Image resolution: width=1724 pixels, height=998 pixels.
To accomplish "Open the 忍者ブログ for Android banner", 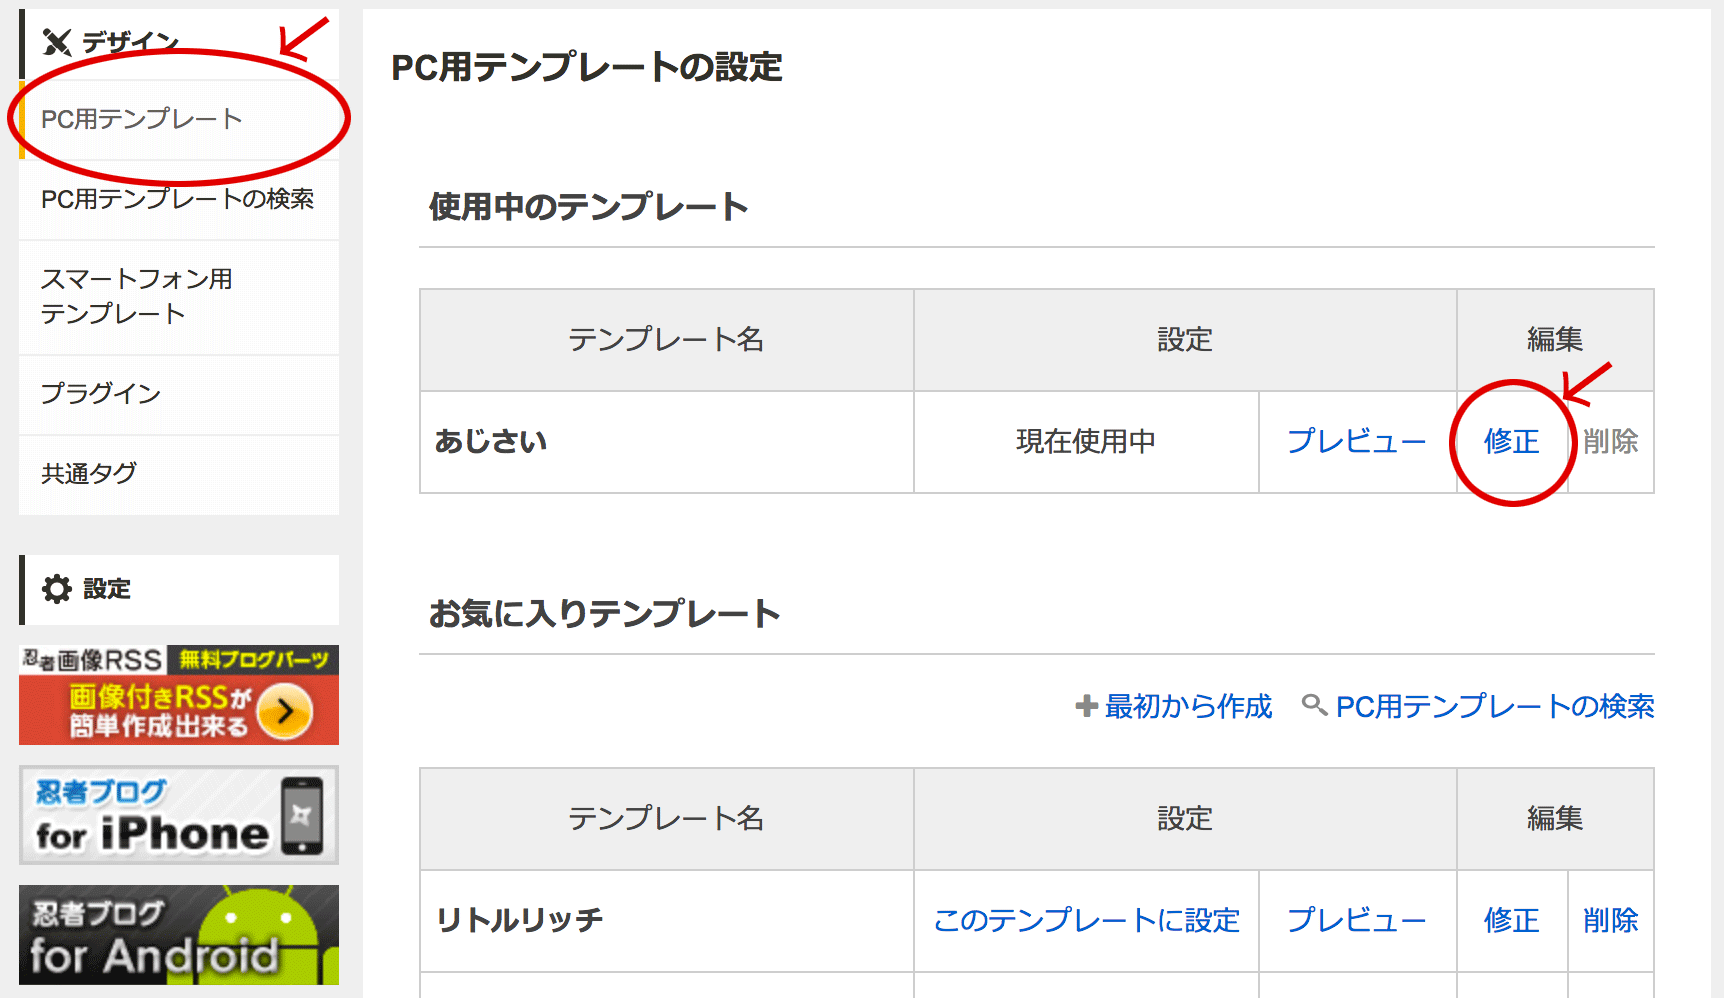I will point(179,935).
